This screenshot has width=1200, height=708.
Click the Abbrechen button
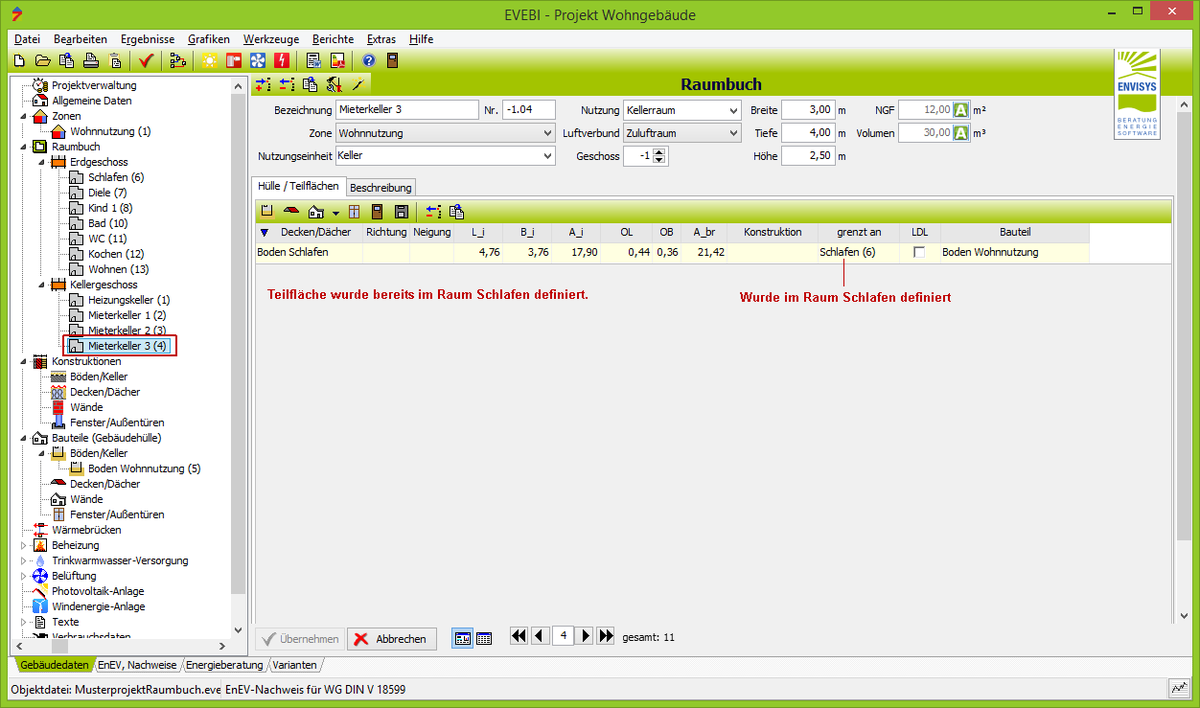(x=392, y=639)
